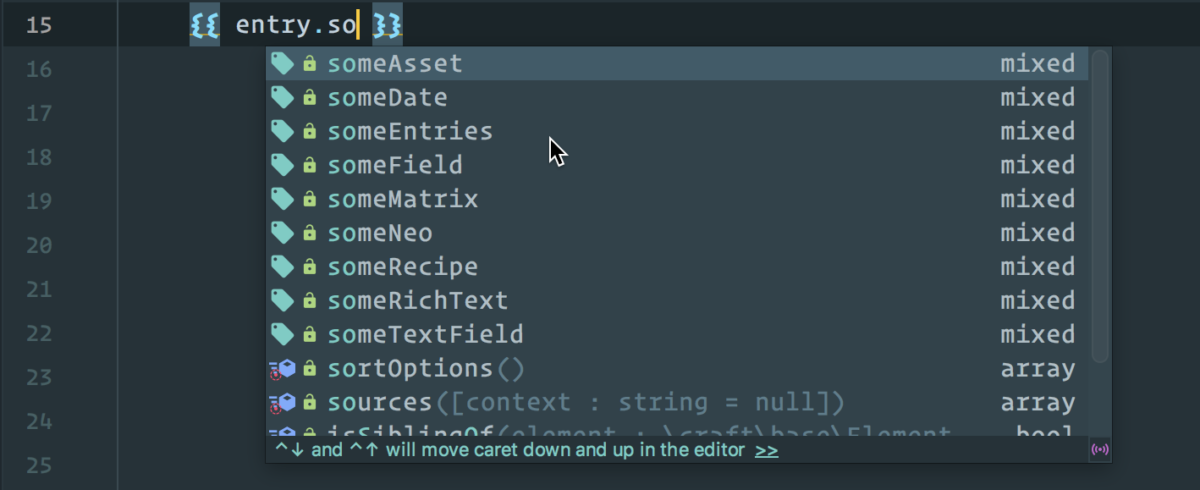Click the green lock icon next to someDate
The width and height of the screenshot is (1200, 490).
click(x=310, y=98)
